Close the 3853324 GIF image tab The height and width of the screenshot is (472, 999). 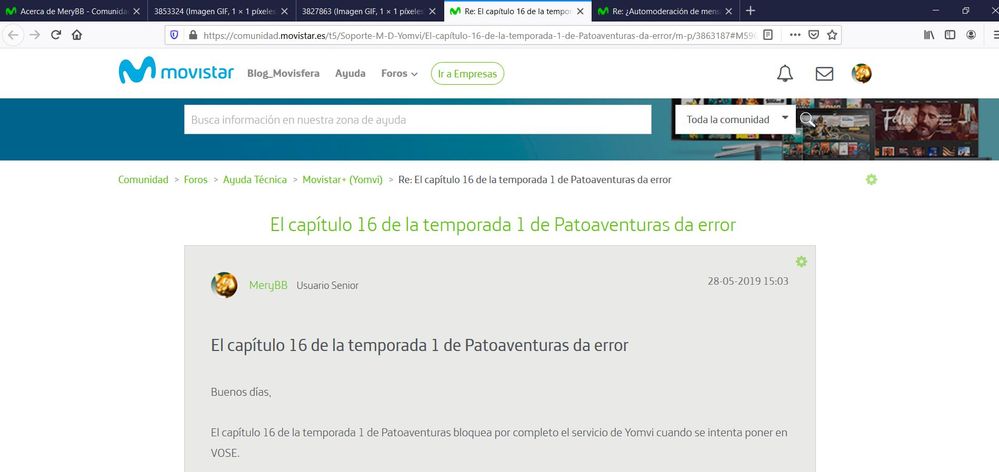284,11
